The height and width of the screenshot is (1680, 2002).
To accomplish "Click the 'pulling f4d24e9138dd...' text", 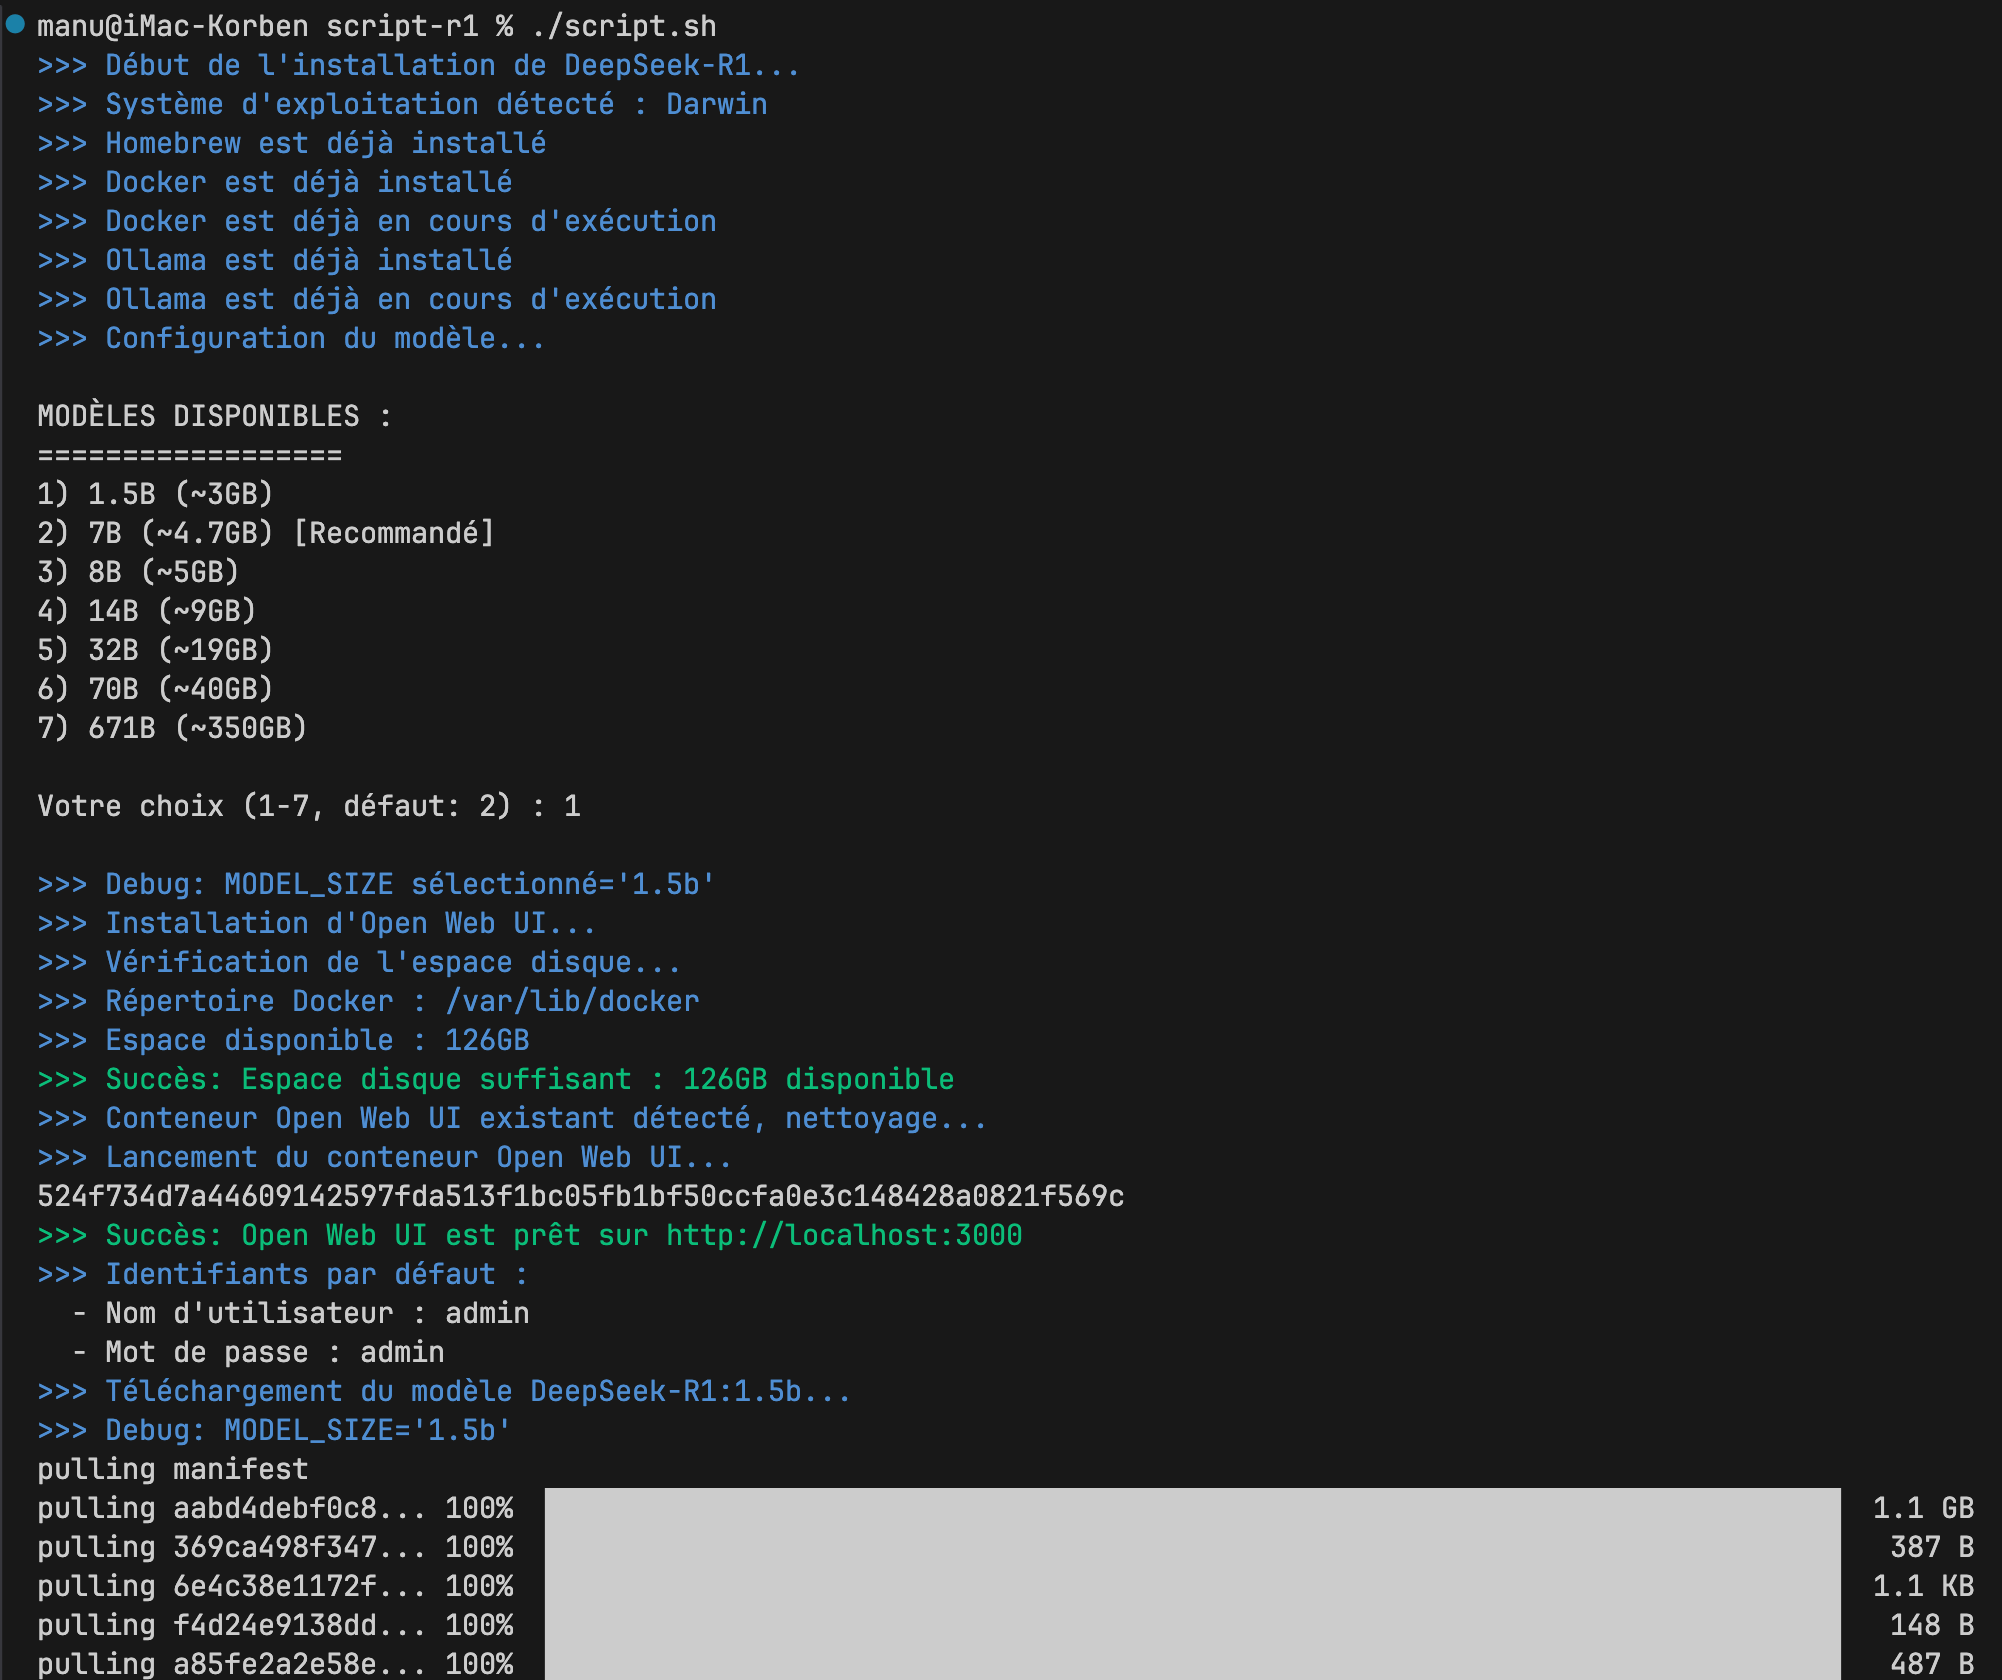I will 231,1625.
